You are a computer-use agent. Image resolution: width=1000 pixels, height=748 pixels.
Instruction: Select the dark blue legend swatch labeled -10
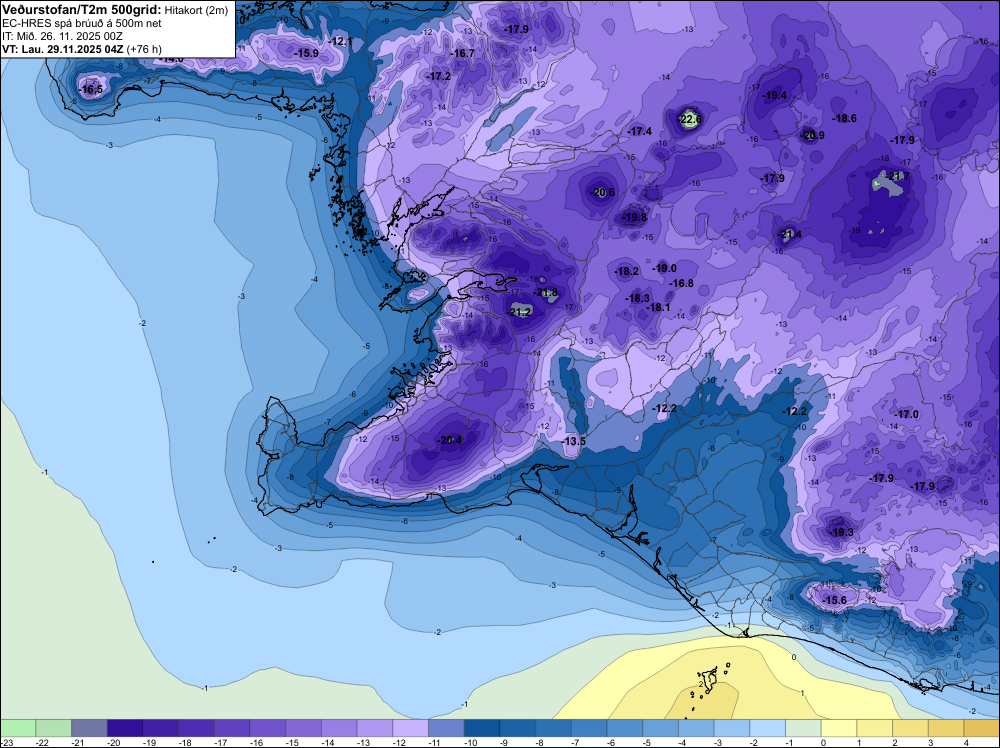click(x=482, y=728)
